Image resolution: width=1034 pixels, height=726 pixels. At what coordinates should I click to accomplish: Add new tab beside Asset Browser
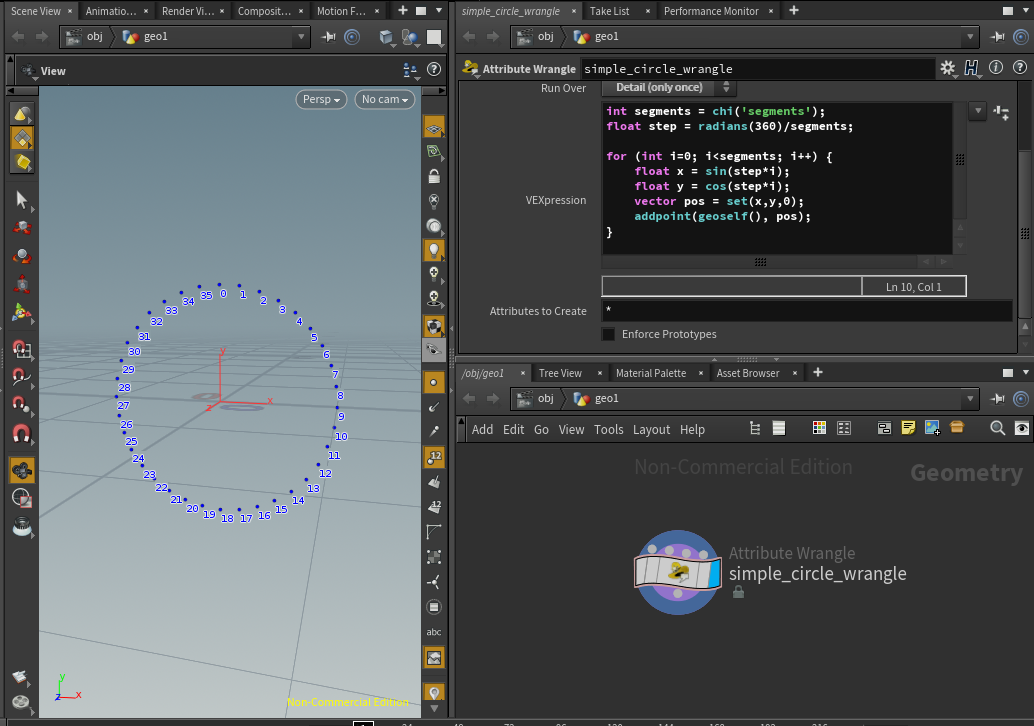(818, 373)
